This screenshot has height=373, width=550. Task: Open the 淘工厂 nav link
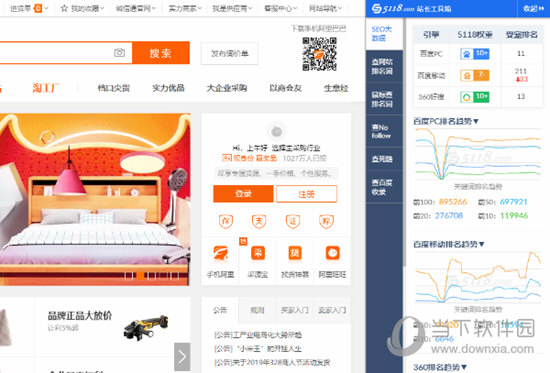point(46,88)
